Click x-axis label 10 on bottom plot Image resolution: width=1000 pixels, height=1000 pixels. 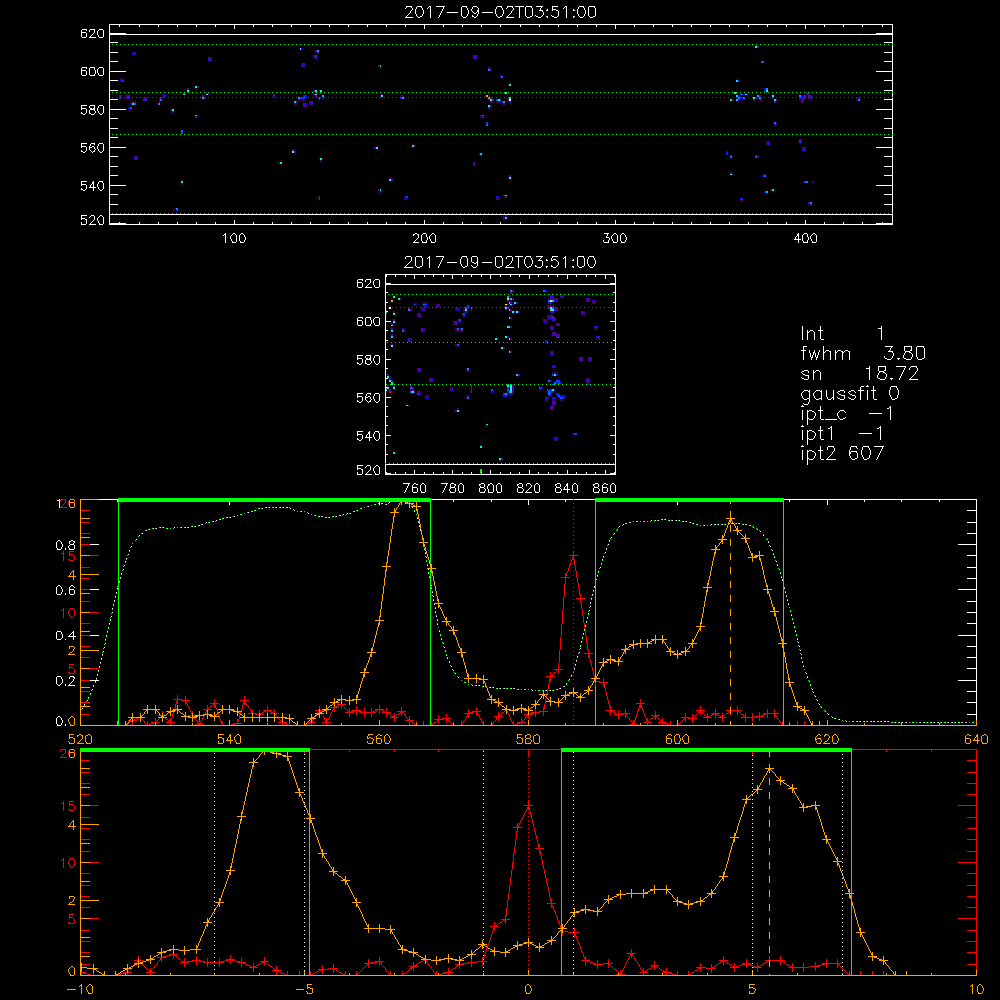(976, 990)
